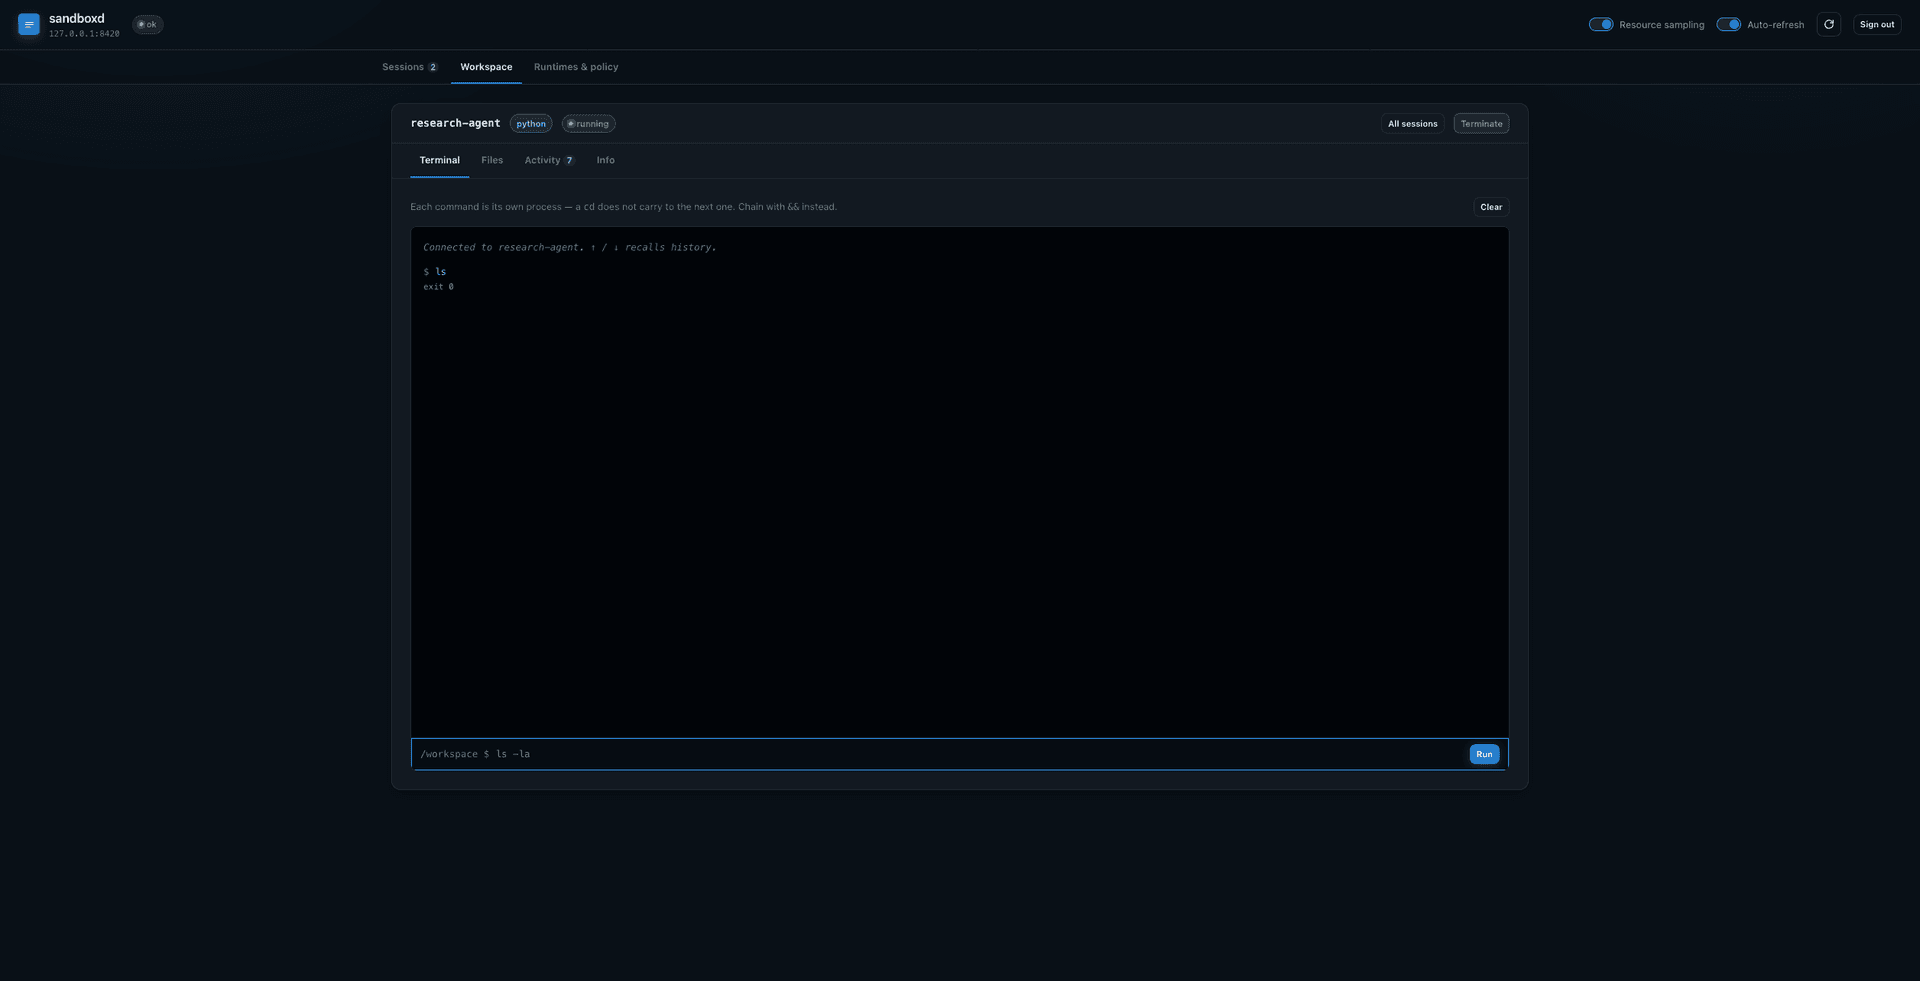Open the Info tab

606,160
